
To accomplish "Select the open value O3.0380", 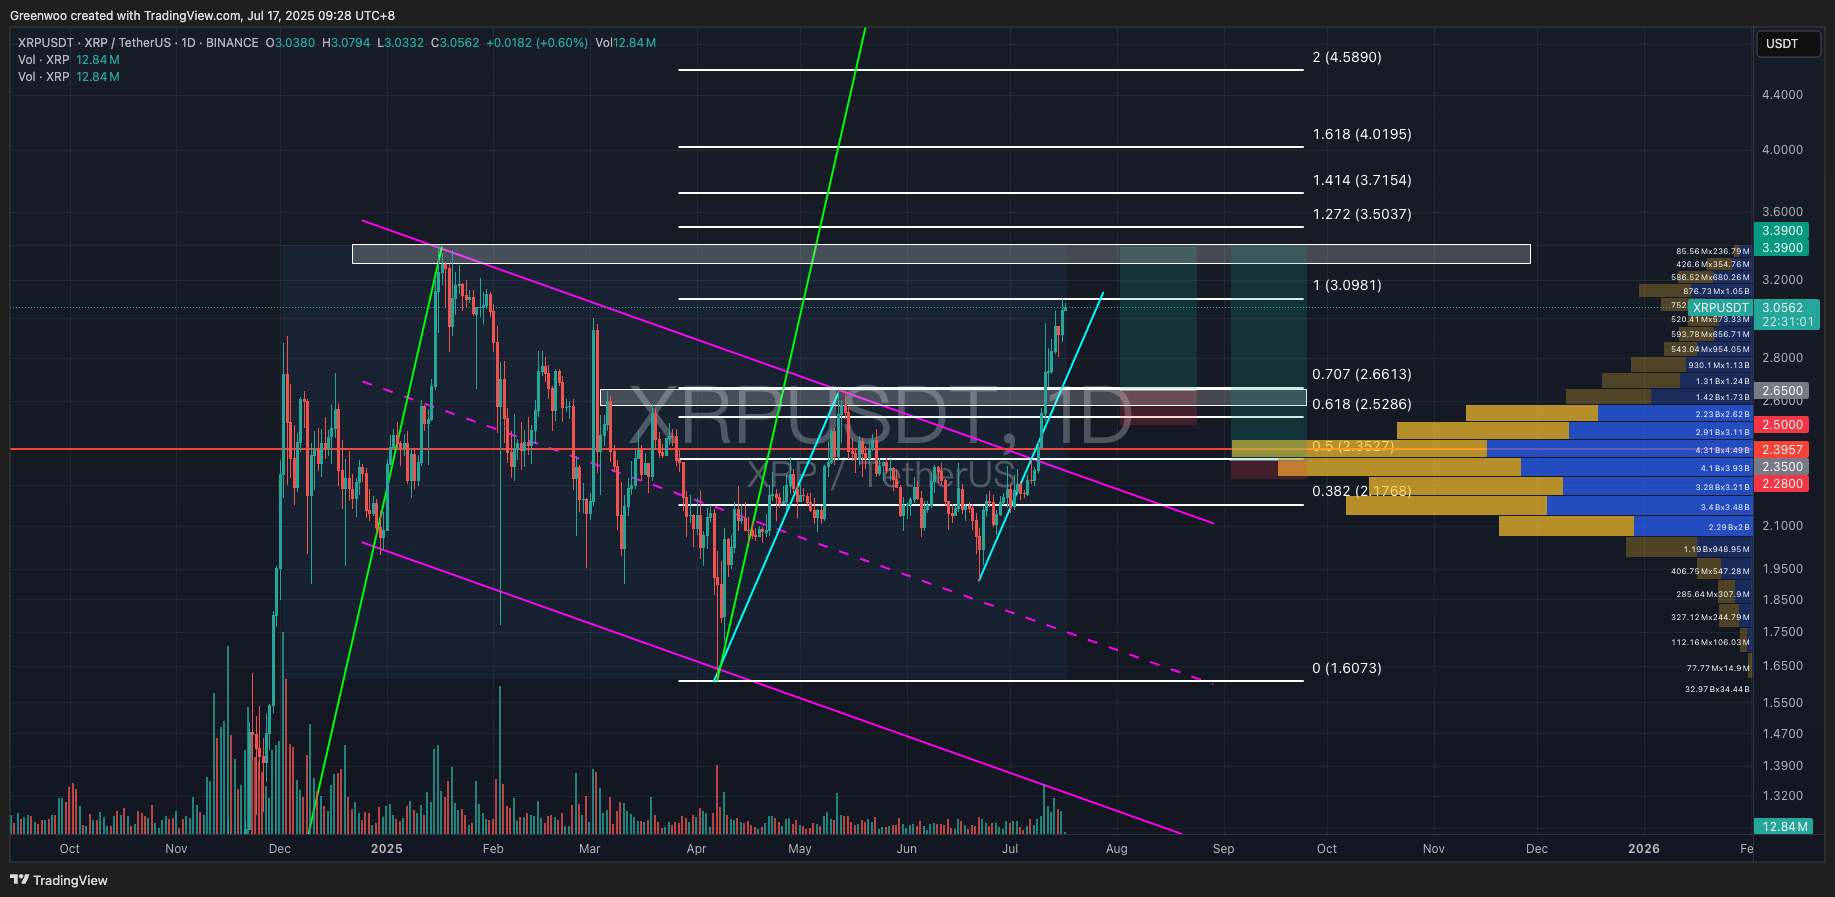I will pyautogui.click(x=290, y=43).
